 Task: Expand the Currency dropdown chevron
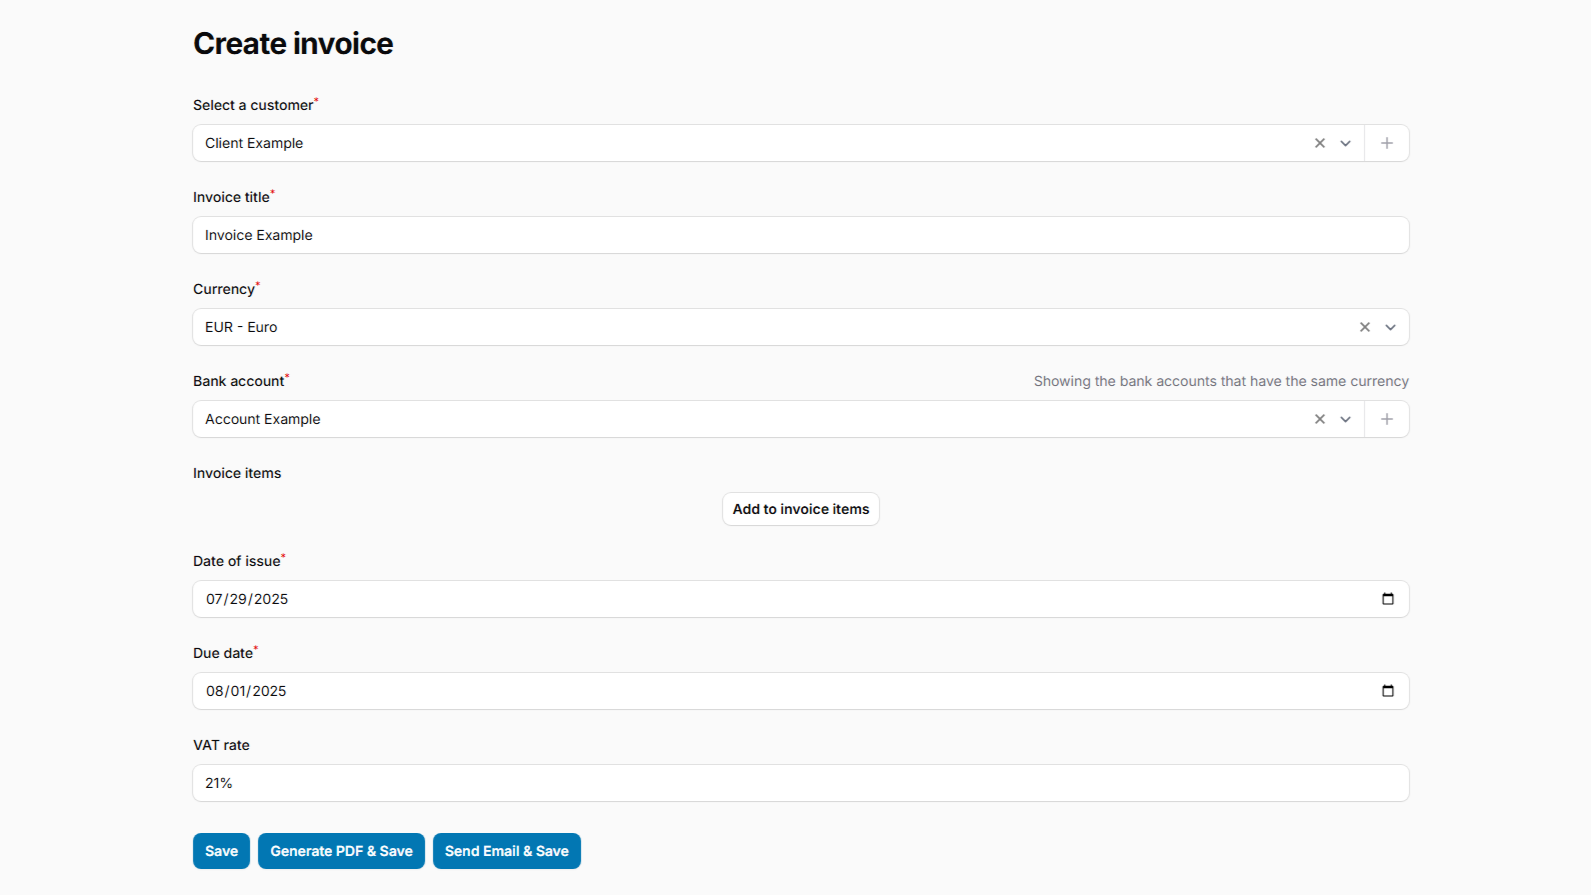tap(1390, 327)
